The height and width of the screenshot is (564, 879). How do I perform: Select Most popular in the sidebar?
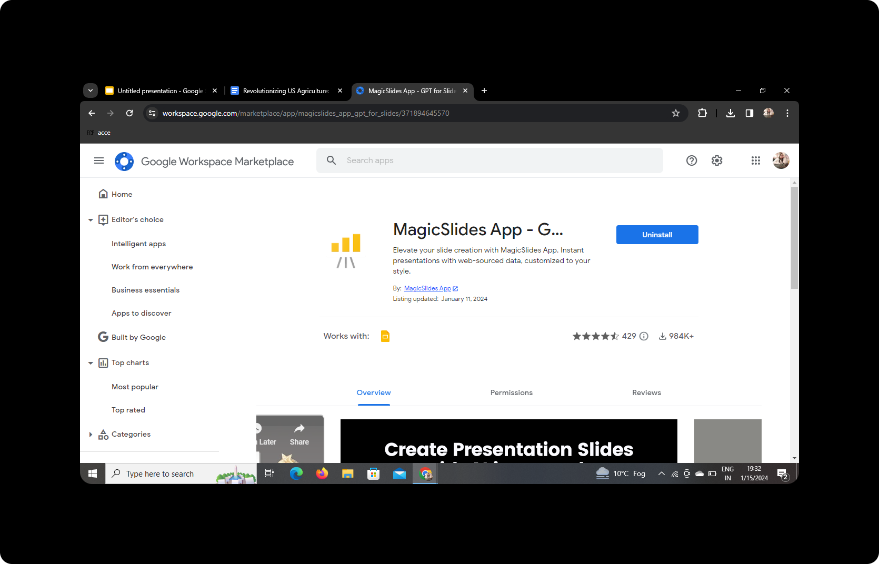[x=135, y=387]
